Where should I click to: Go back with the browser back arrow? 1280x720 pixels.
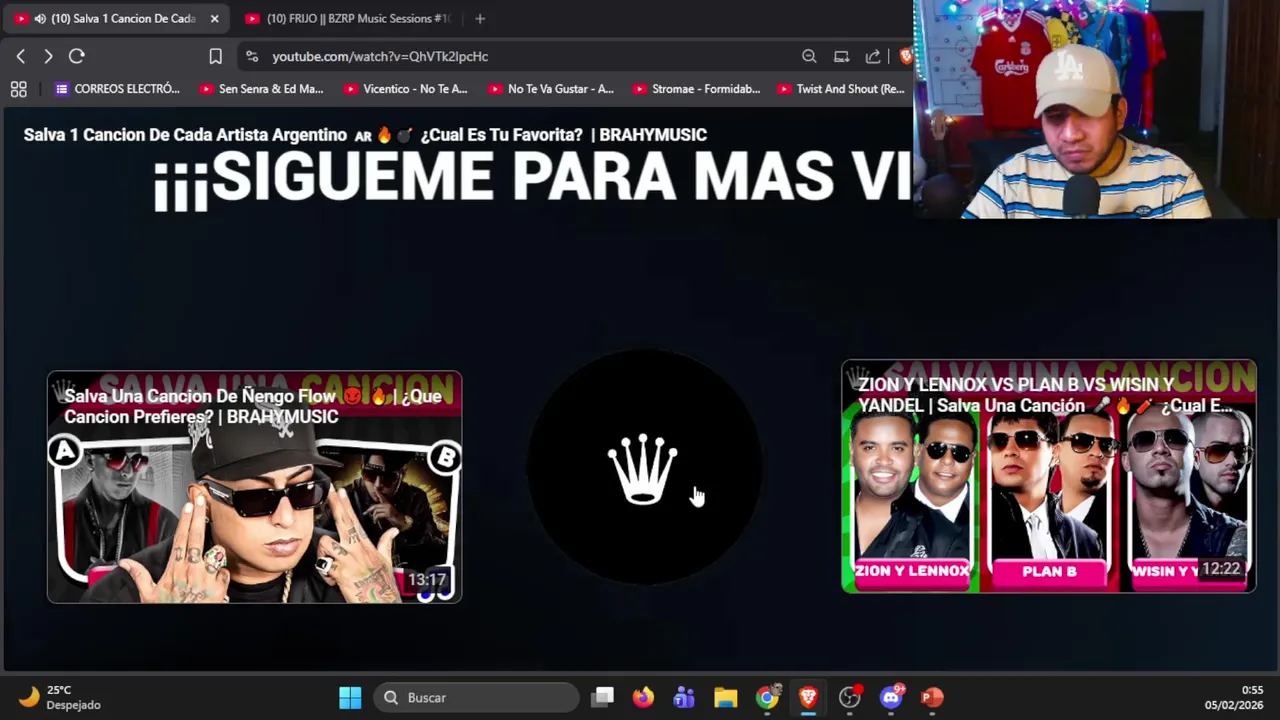(x=21, y=57)
